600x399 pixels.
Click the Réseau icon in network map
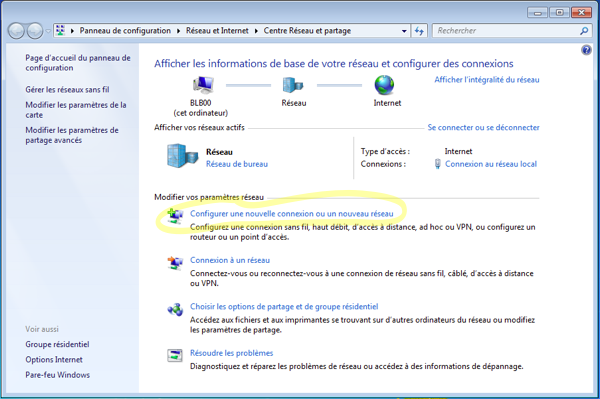click(x=293, y=85)
